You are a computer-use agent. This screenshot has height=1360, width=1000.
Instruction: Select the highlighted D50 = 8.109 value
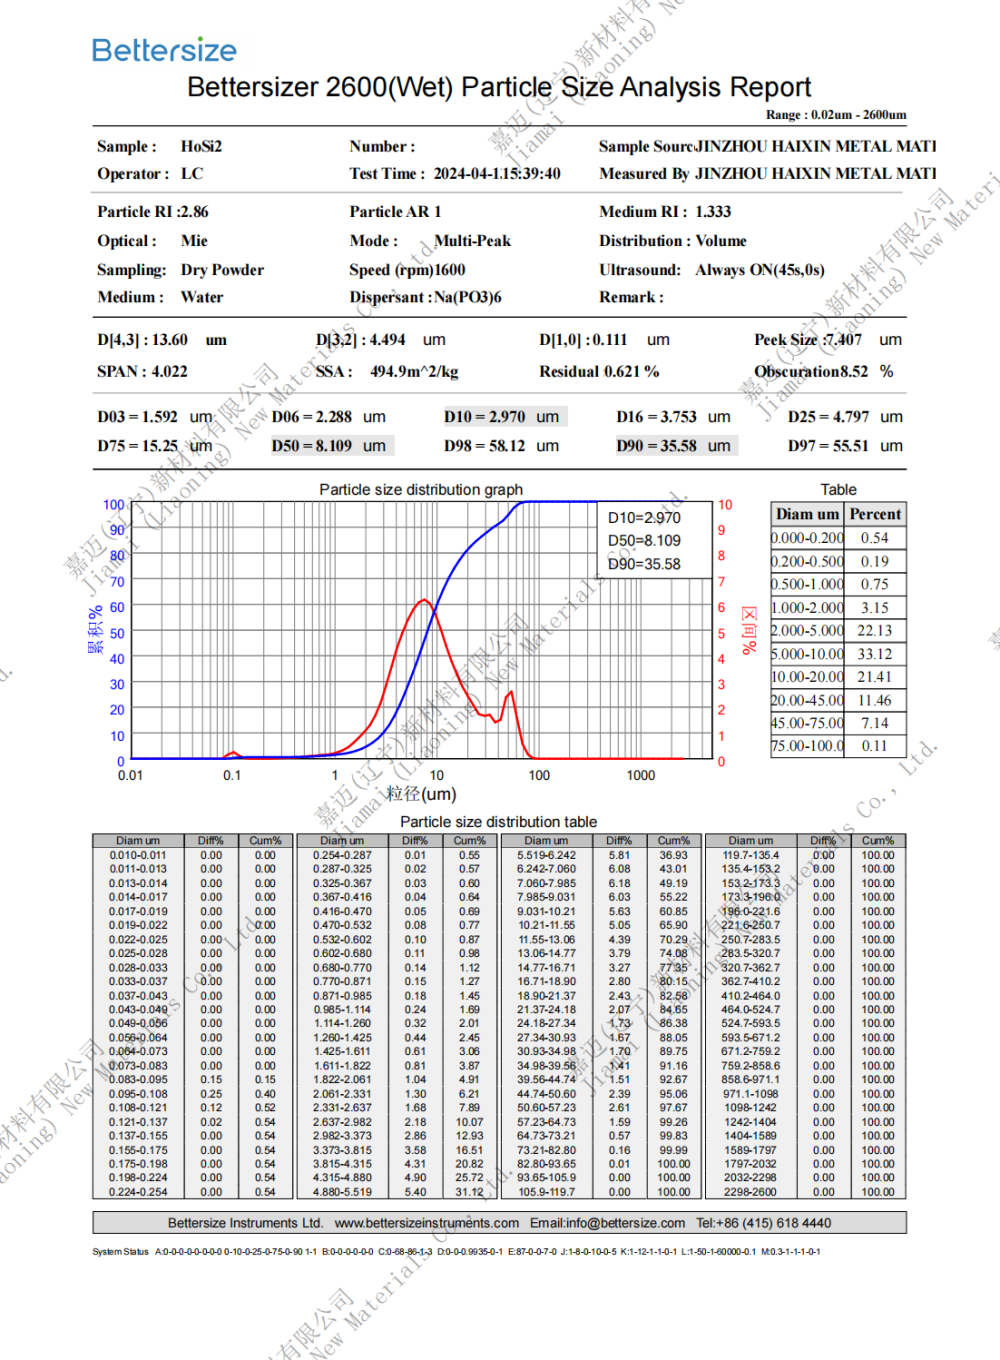330,446
